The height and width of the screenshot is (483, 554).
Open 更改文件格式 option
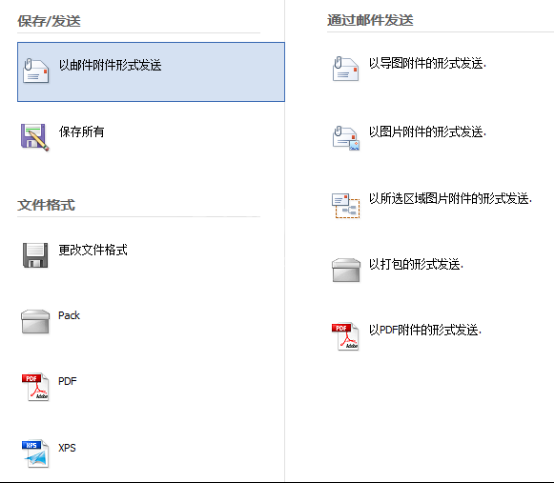click(93, 250)
